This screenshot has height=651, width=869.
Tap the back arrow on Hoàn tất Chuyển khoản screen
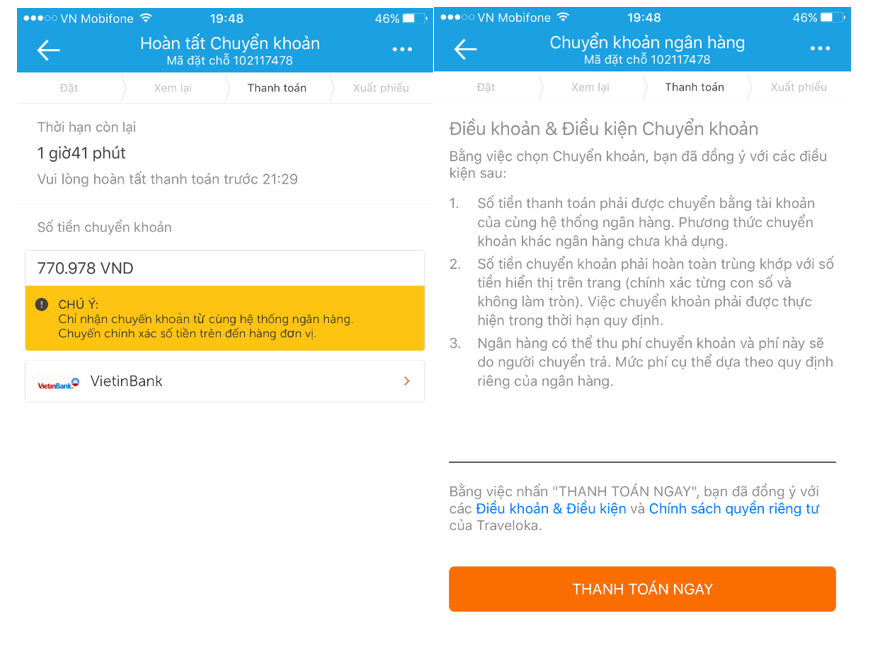(48, 50)
